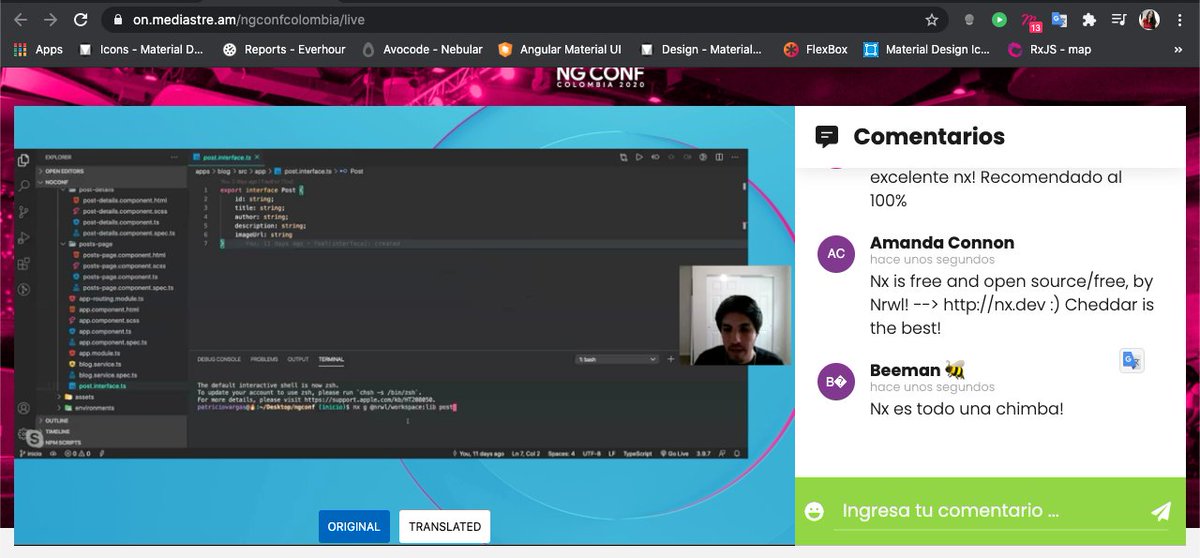Click the Run play icon in the editor title bar

639,157
